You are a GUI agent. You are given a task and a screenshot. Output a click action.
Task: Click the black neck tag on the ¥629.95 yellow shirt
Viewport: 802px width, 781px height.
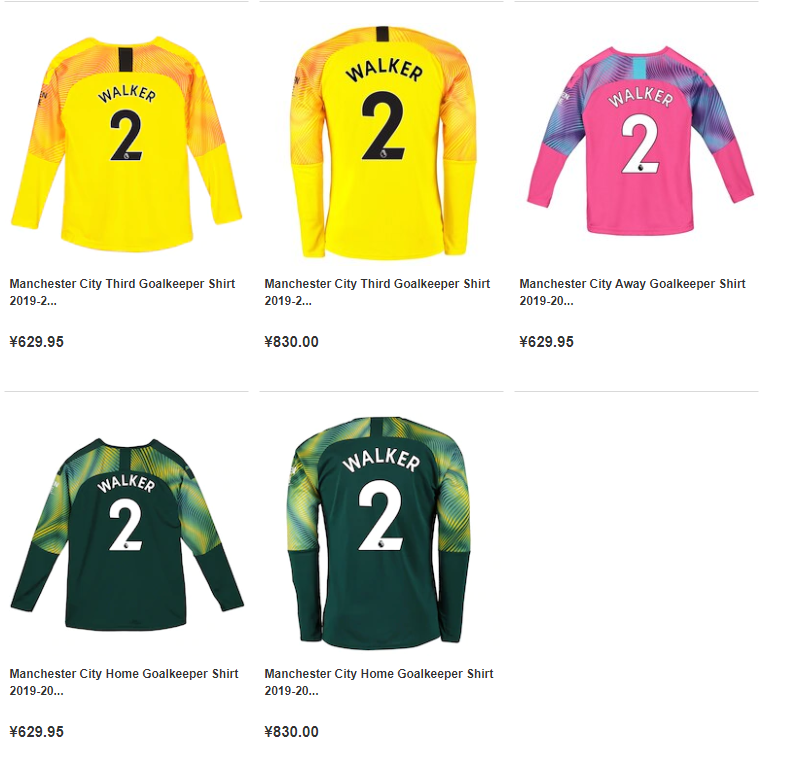[x=125, y=59]
